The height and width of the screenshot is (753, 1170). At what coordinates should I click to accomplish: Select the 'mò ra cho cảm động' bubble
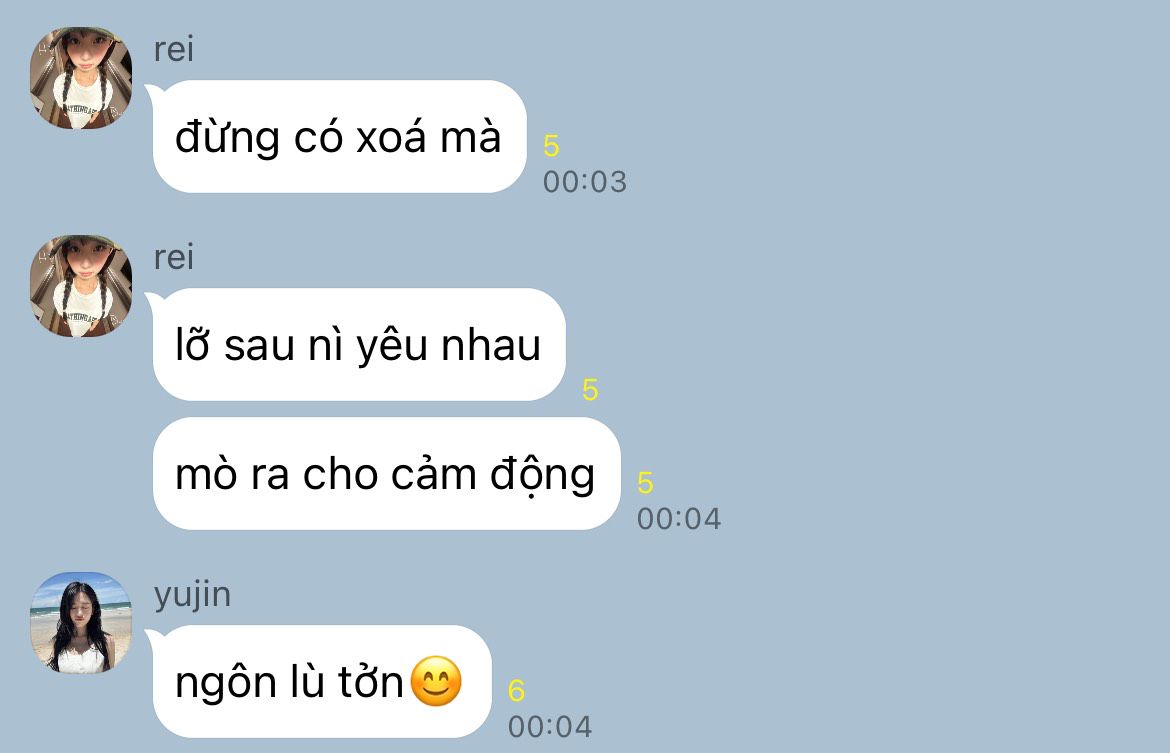pyautogui.click(x=387, y=474)
